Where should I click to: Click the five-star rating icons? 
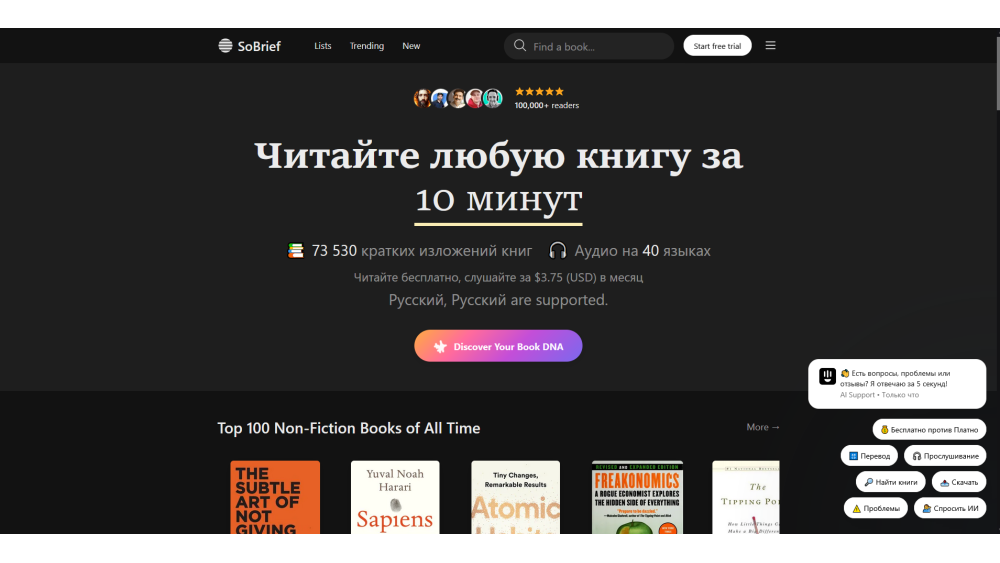click(x=539, y=91)
